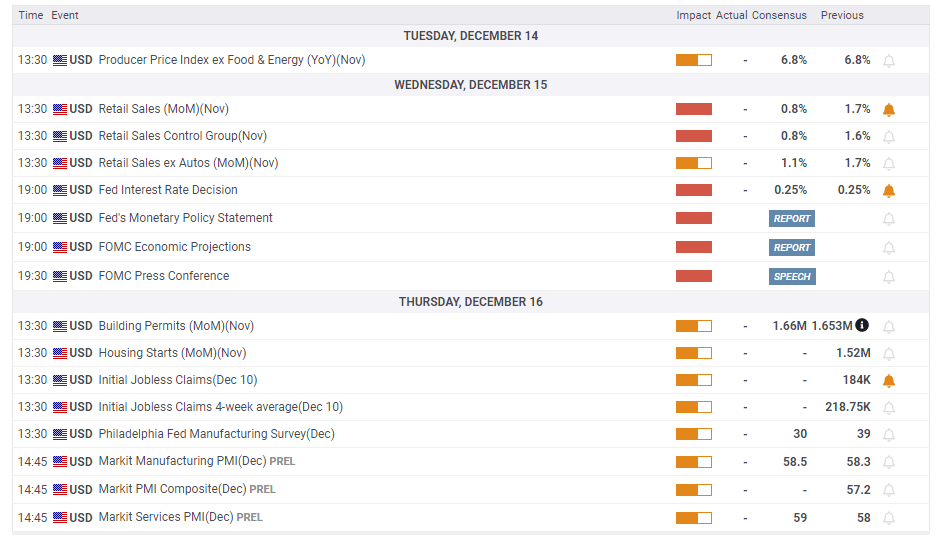938x540 pixels.
Task: Click bell icon for Housing Starts row
Action: (888, 353)
